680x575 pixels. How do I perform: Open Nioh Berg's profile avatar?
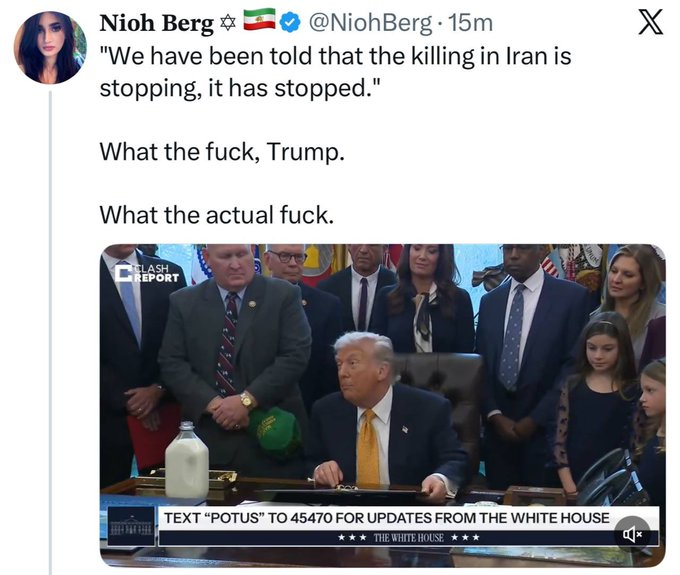tap(50, 47)
